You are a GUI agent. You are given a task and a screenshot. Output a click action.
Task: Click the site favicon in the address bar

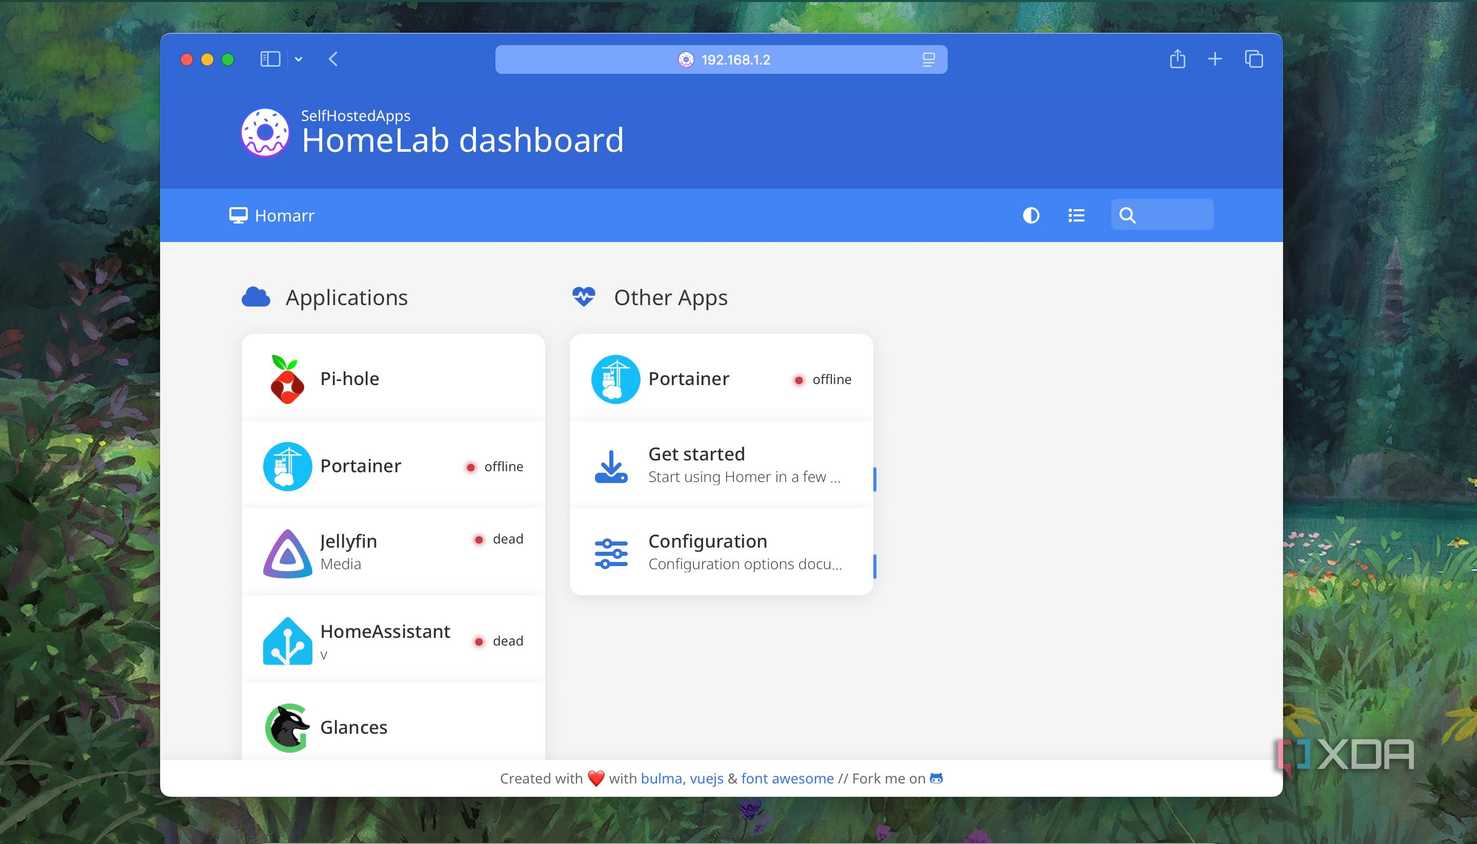tap(686, 60)
